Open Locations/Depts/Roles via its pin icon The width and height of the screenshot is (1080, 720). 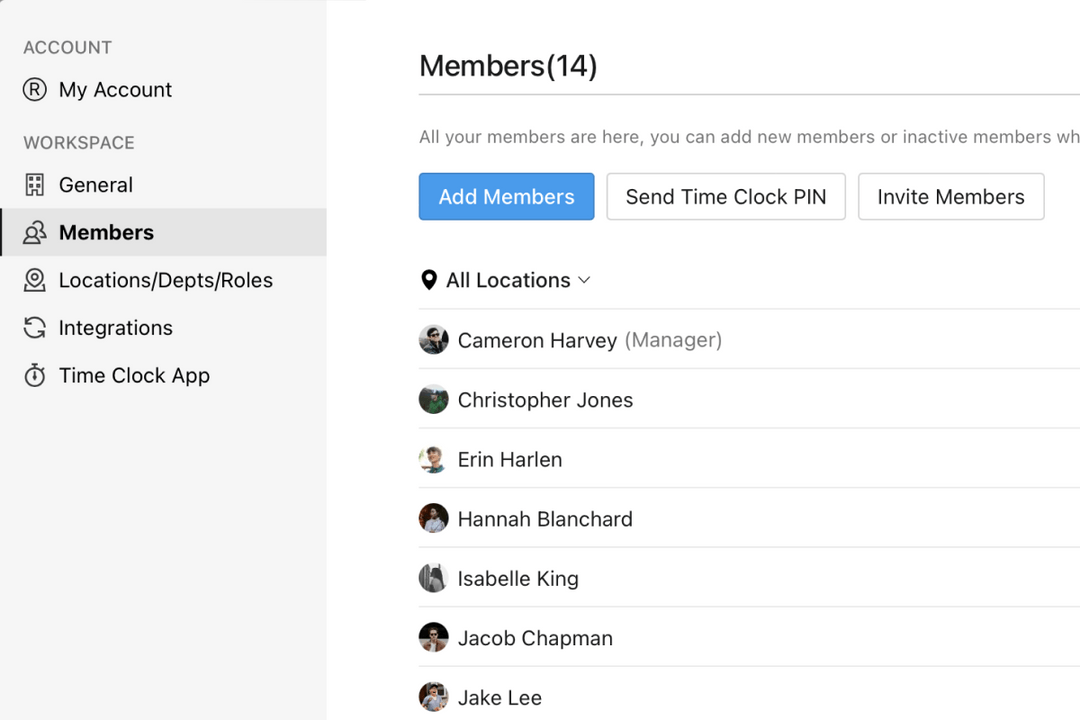[x=34, y=280]
